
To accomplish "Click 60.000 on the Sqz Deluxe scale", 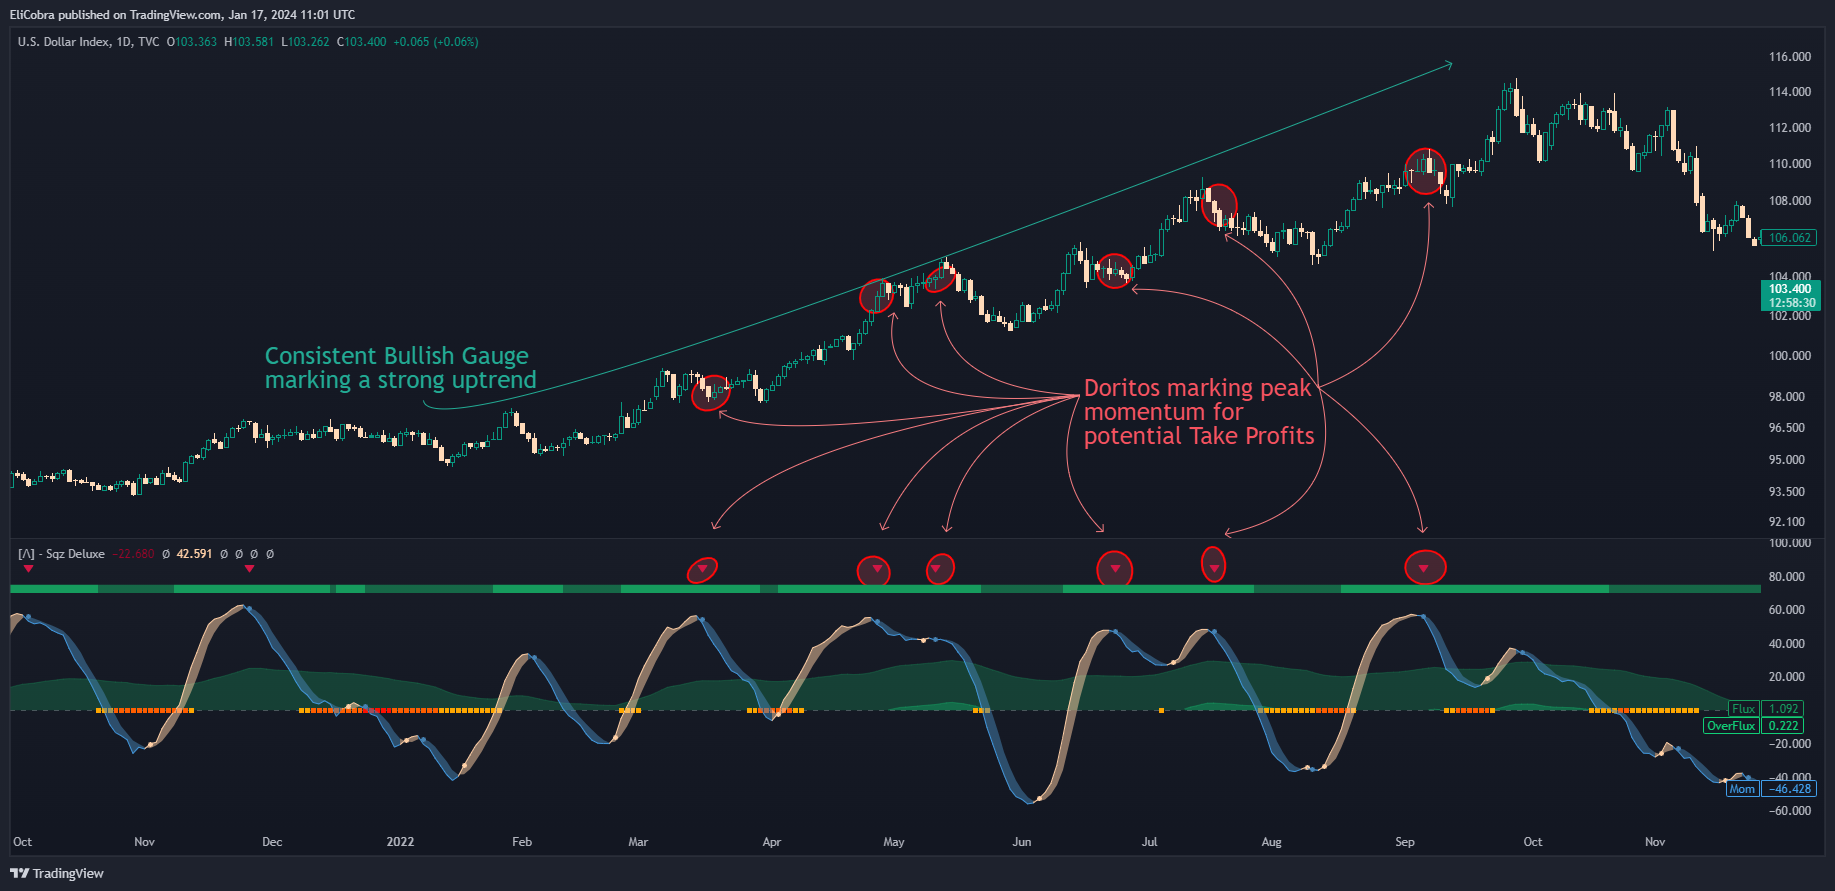I will click(1787, 610).
